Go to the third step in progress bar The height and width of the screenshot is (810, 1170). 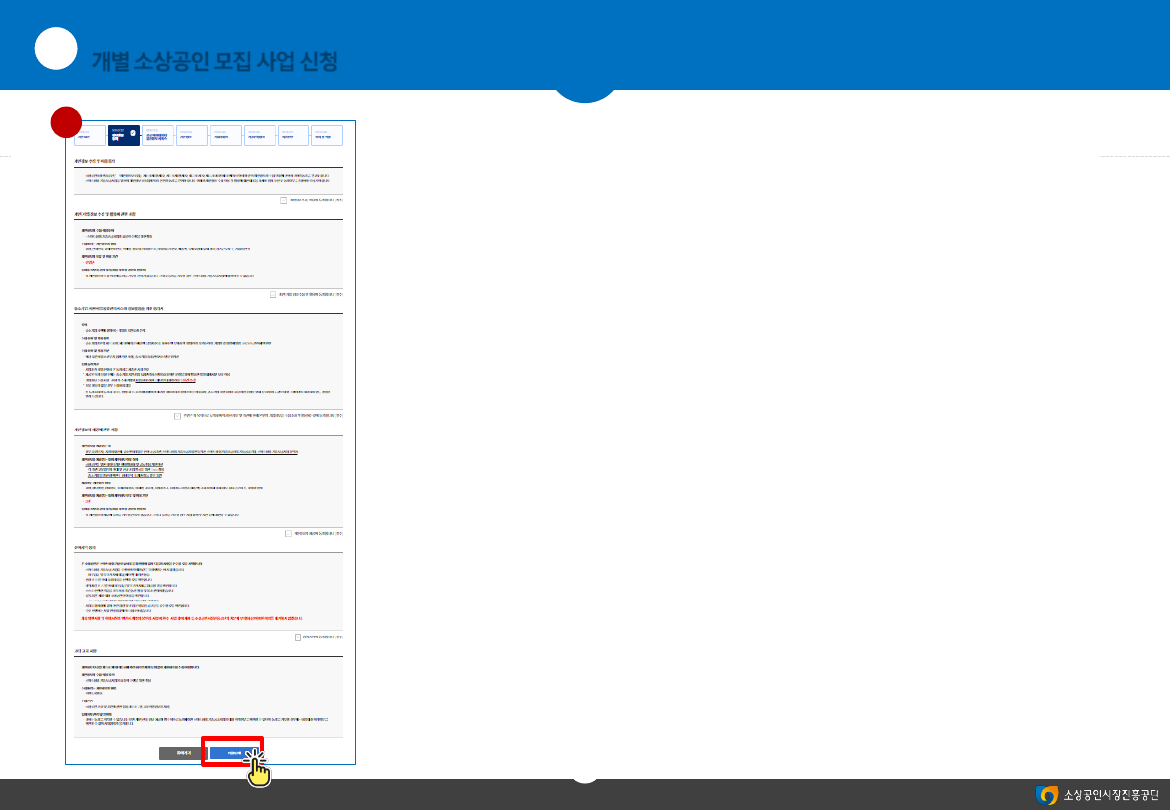tap(158, 135)
